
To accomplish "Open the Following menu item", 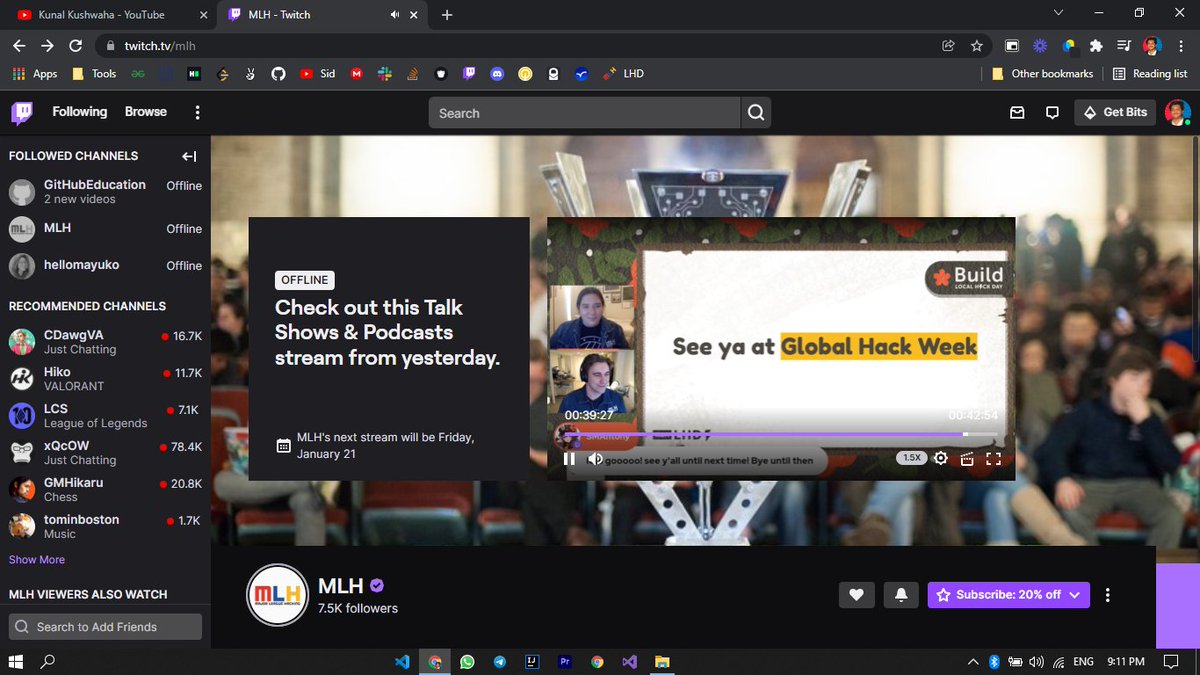I will point(79,111).
